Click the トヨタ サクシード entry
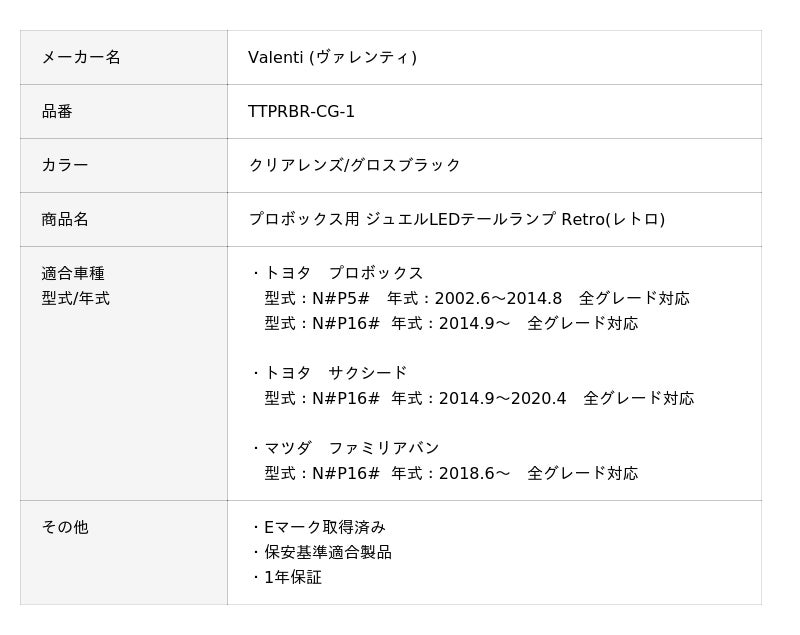This screenshot has width=800, height=635. tap(330, 373)
